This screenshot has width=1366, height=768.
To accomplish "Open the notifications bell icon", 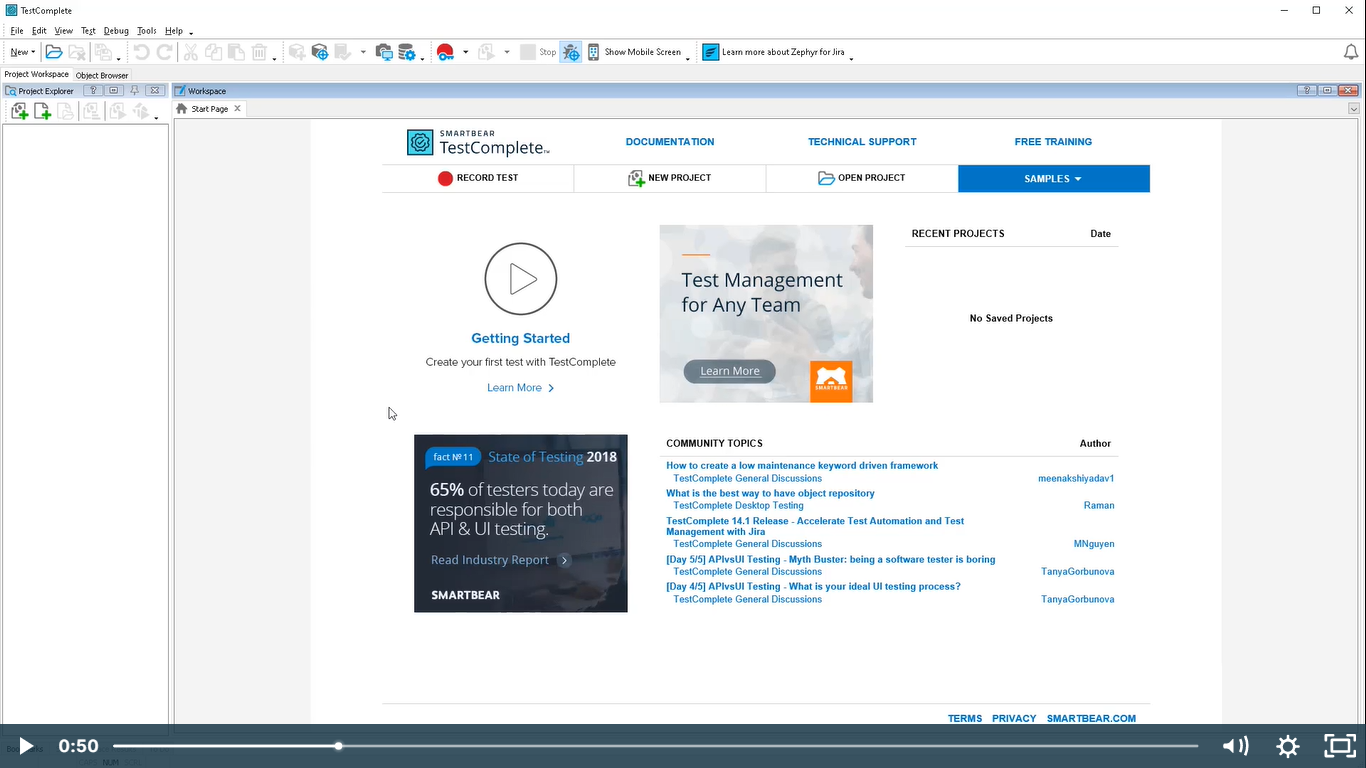I will pyautogui.click(x=1350, y=52).
